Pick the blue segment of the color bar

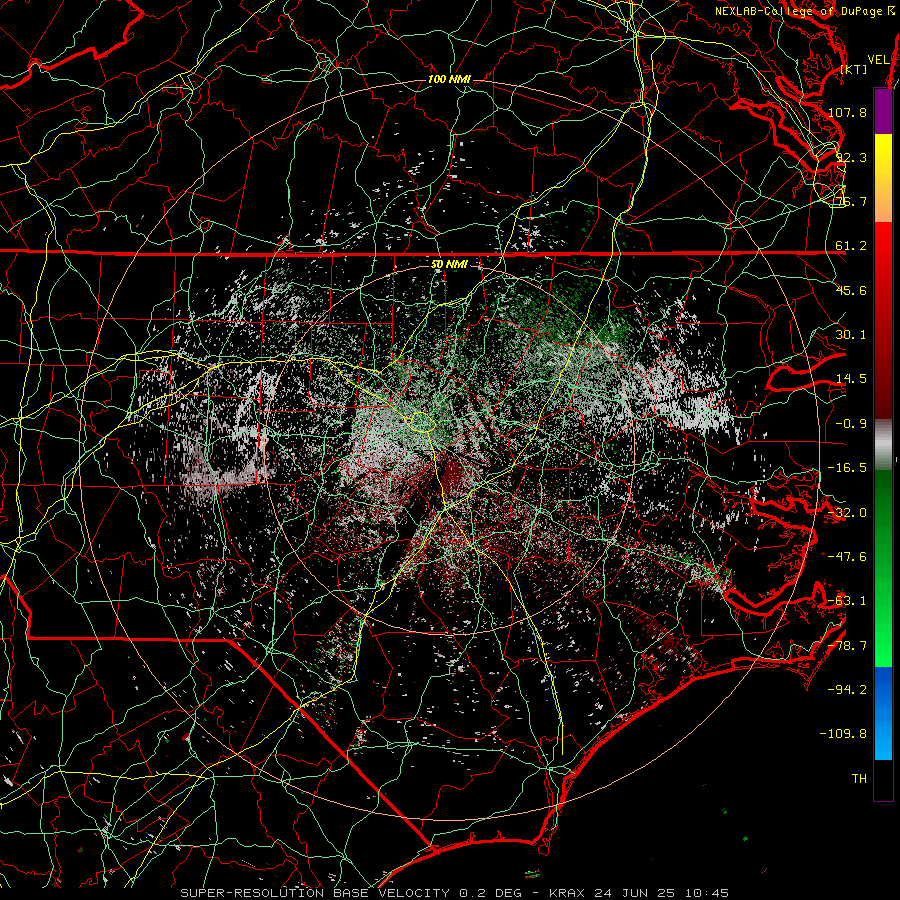point(883,713)
